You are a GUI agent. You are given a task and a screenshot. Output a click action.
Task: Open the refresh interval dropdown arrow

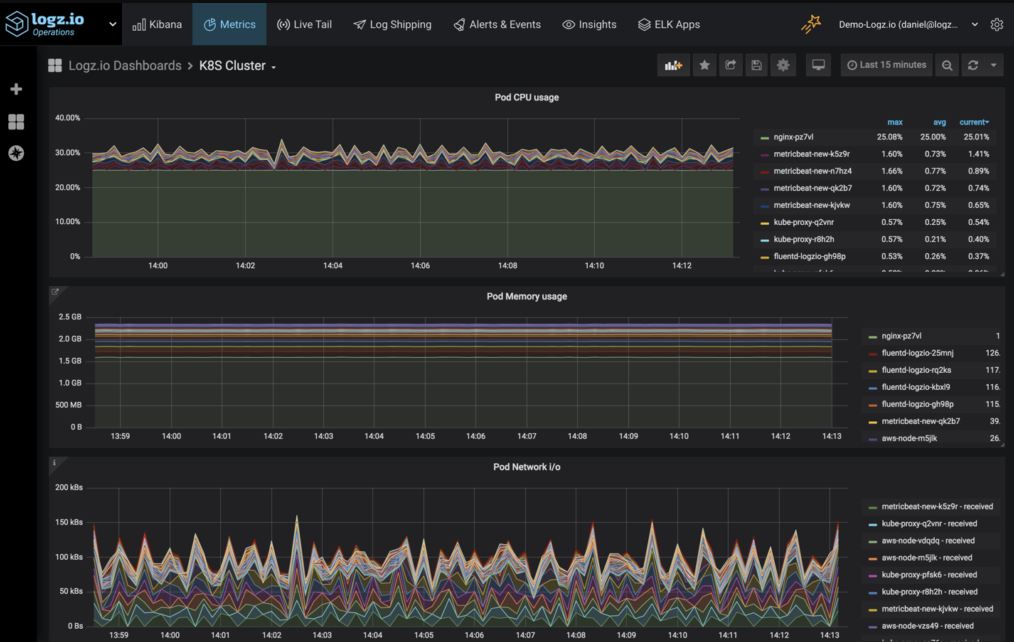pos(993,65)
